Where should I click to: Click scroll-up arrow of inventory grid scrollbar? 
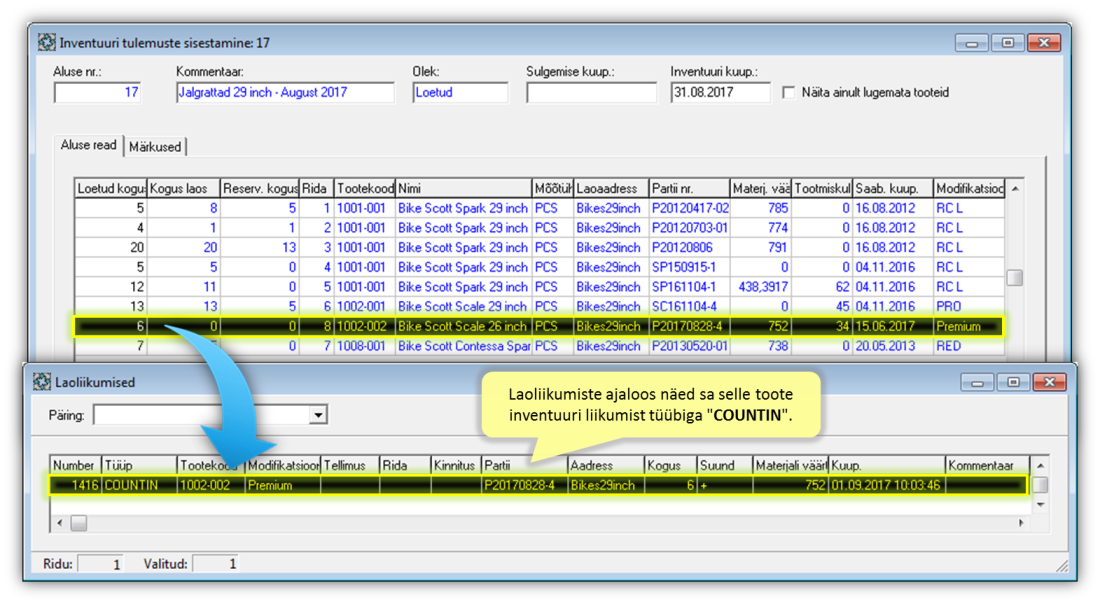(1014, 189)
